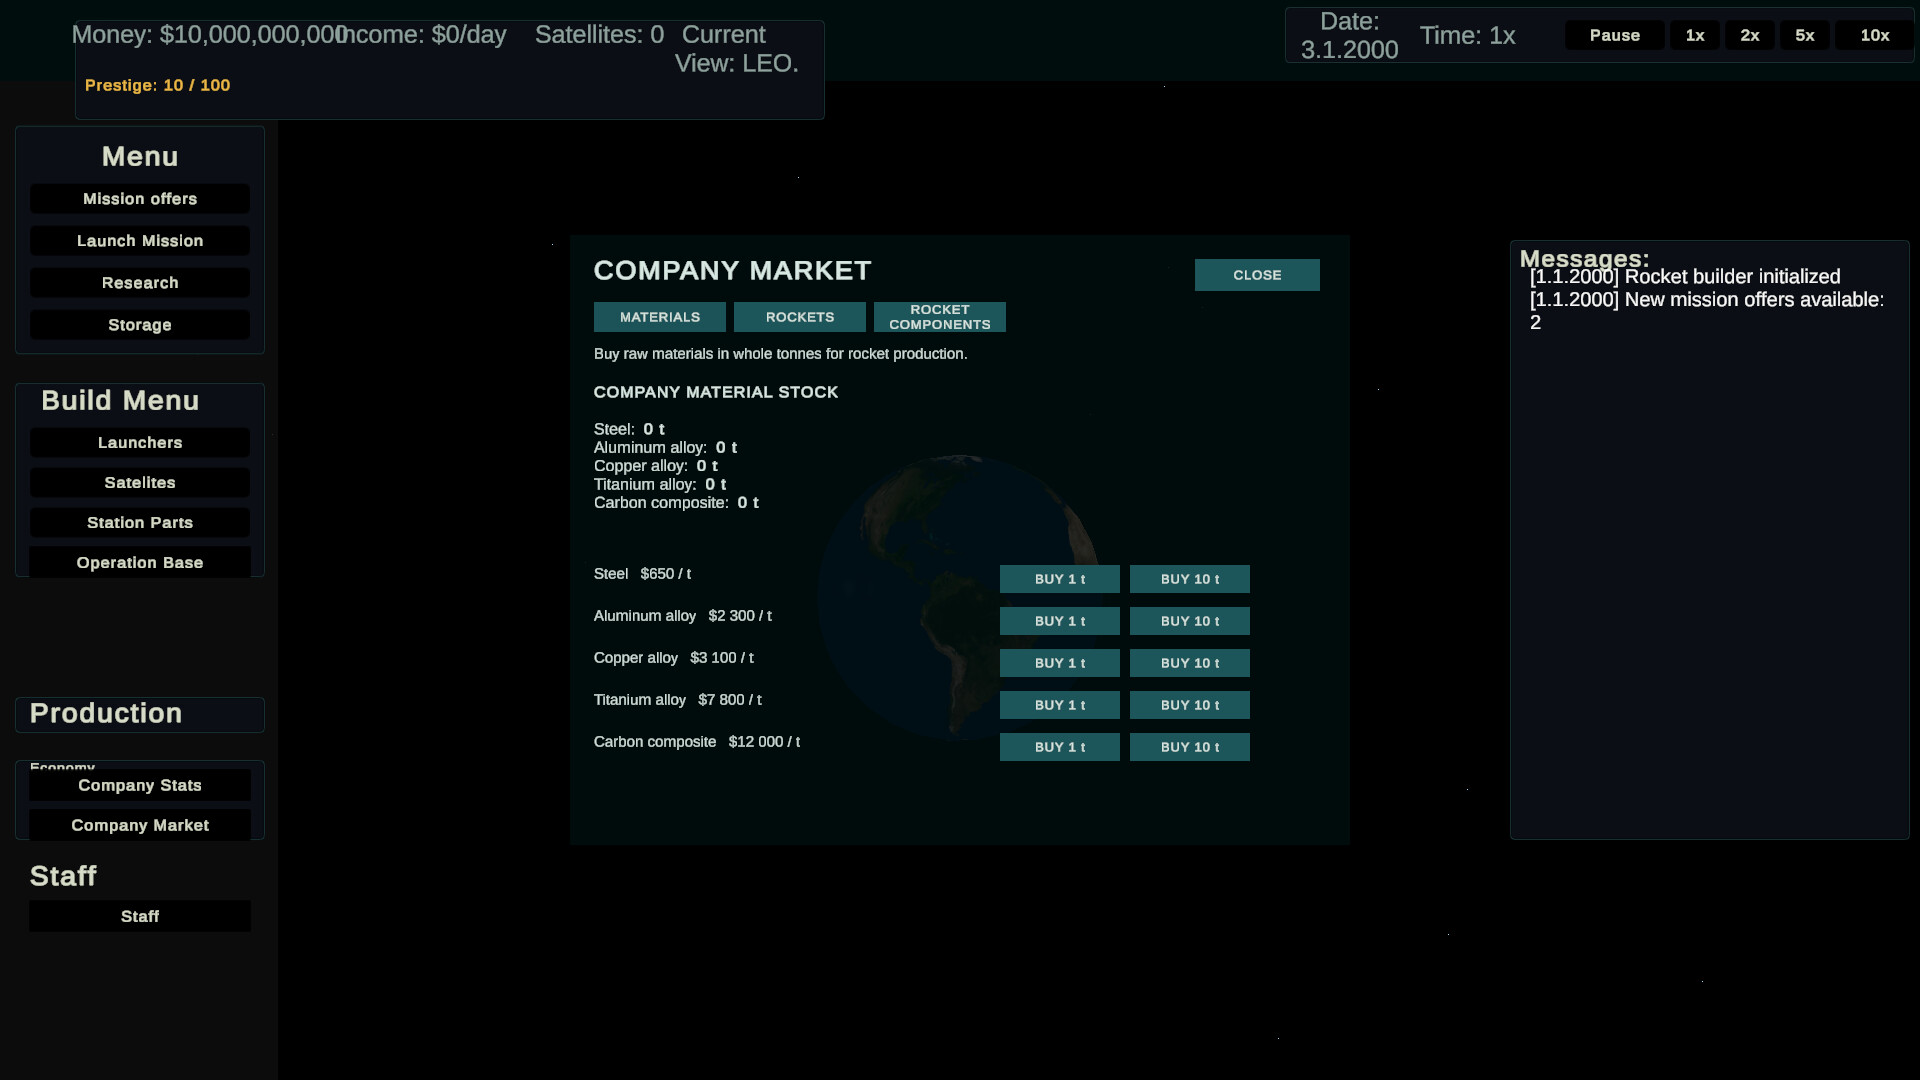1920x1080 pixels.
Task: Open the Production panel
Action: point(140,714)
